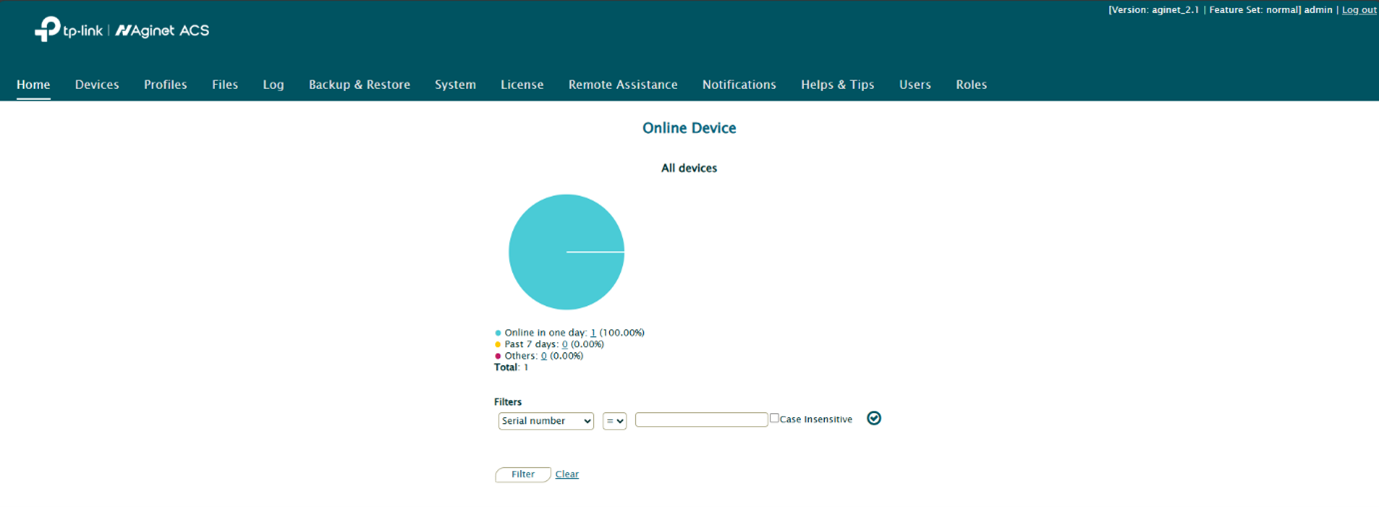Open the Online in one day count link
1379x507 pixels.
(x=593, y=333)
